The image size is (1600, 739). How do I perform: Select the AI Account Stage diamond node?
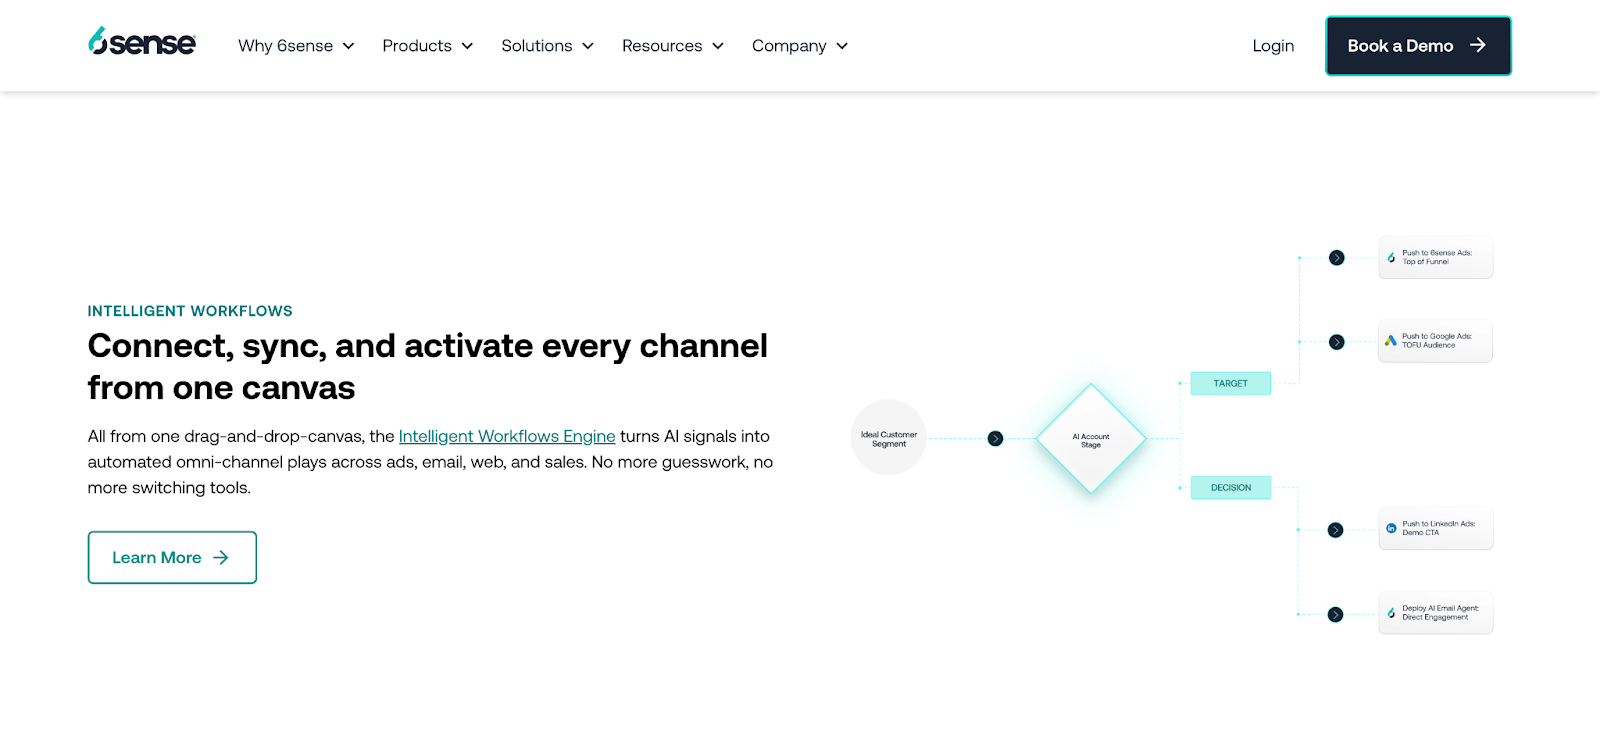pos(1091,439)
